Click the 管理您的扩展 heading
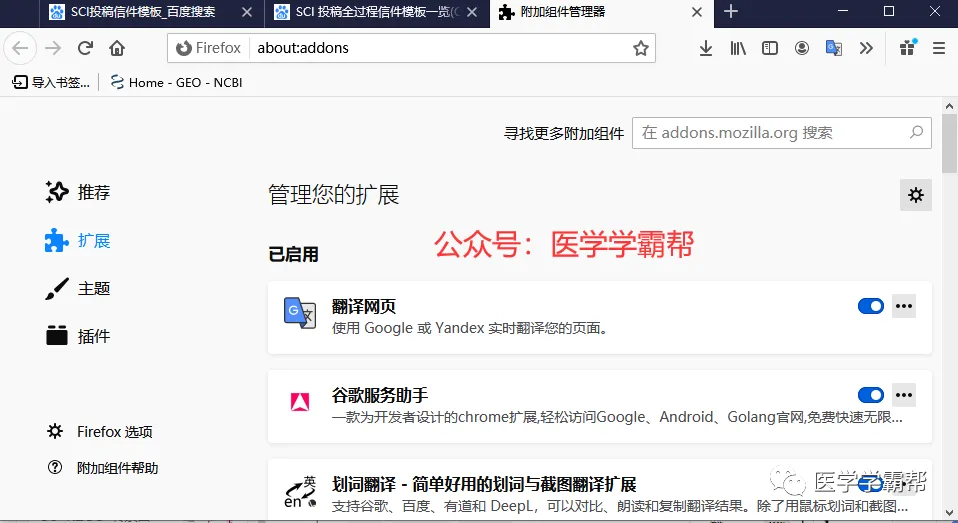This screenshot has height=523, width=958. tap(334, 195)
